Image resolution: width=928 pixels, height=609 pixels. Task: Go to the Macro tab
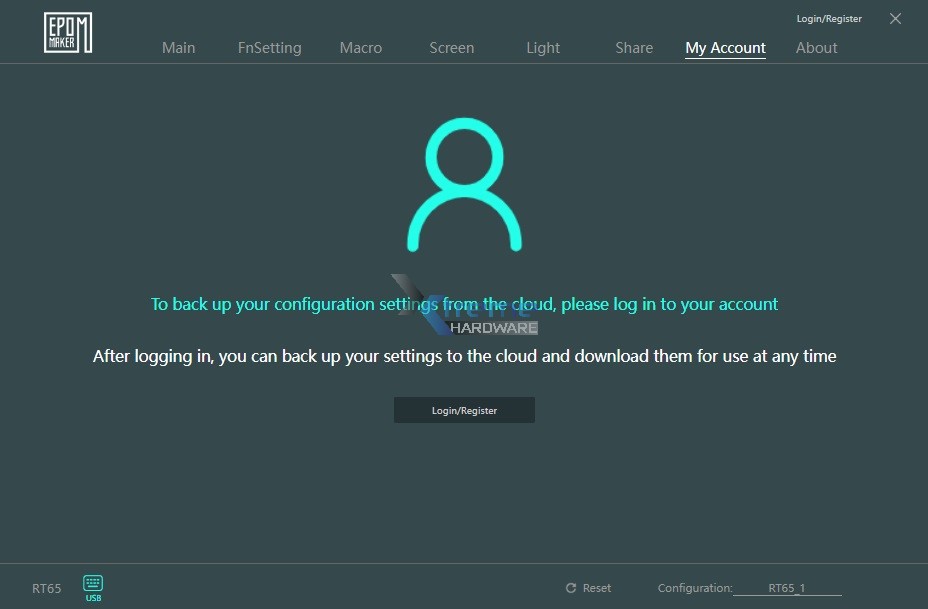[360, 48]
